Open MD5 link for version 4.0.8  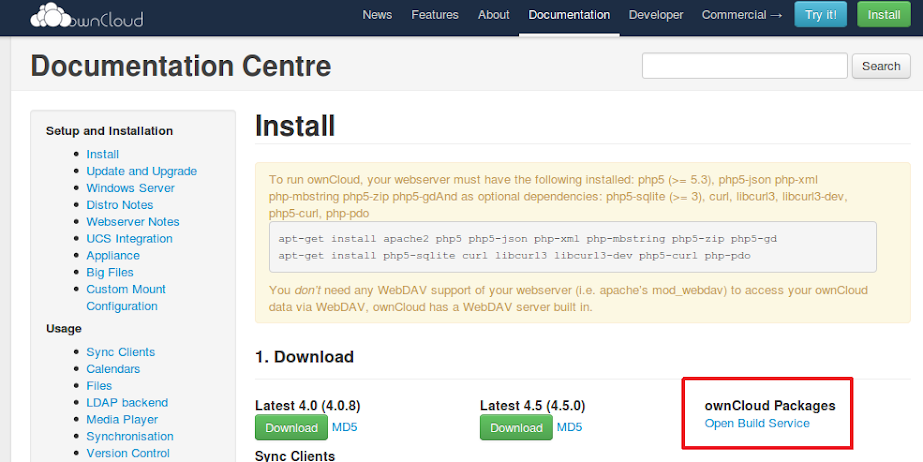[x=344, y=427]
